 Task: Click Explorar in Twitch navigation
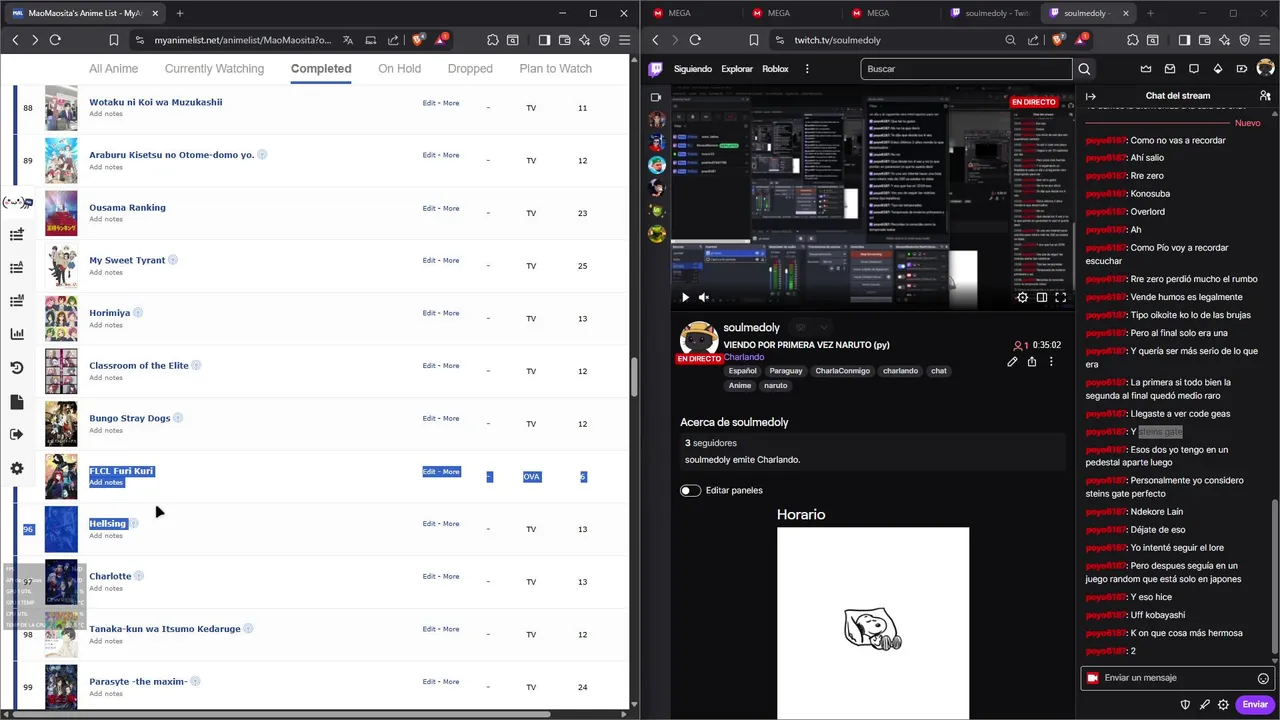pos(737,69)
